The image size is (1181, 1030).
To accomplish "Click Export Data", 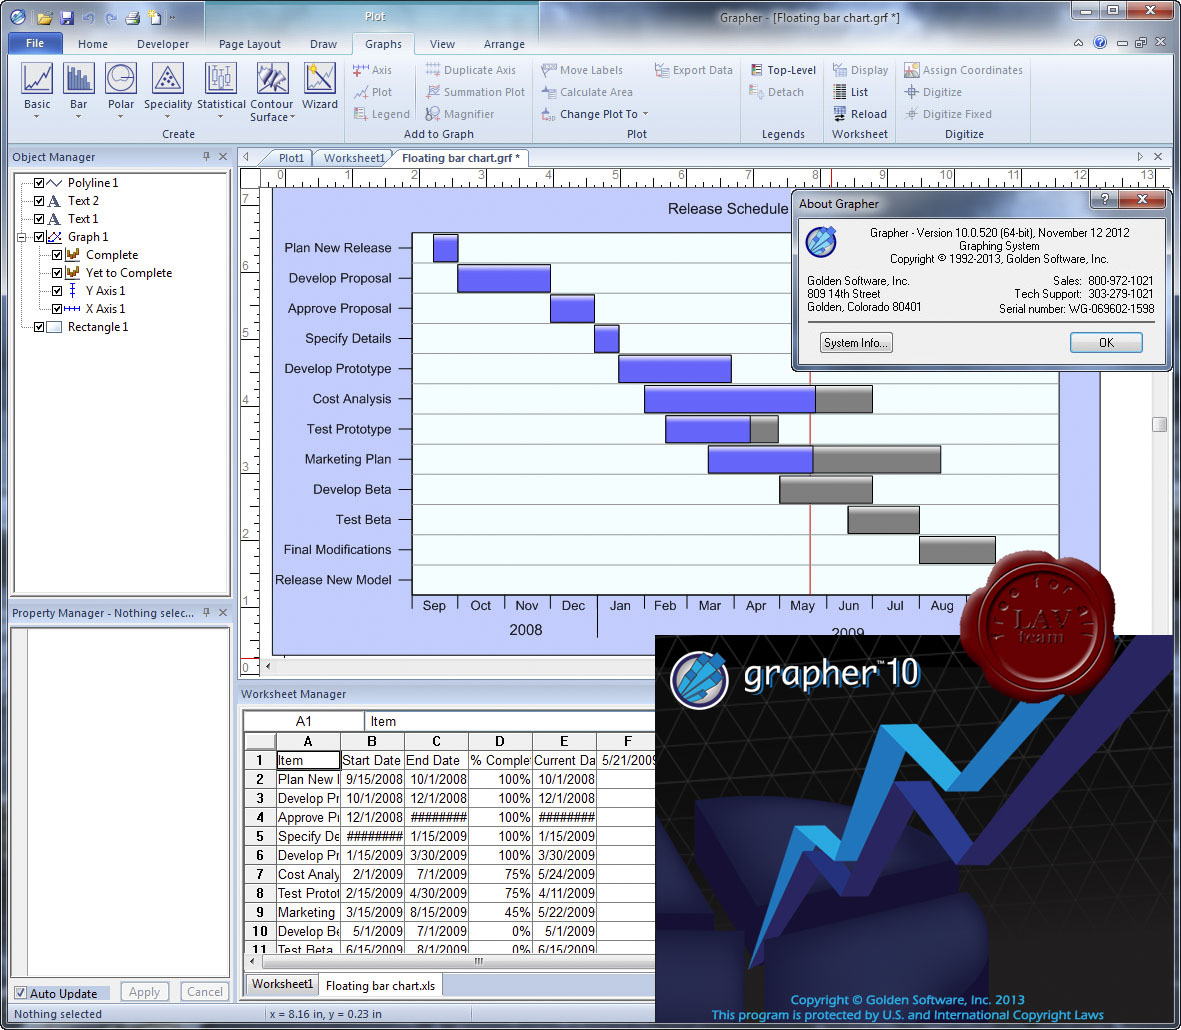I will [x=693, y=70].
